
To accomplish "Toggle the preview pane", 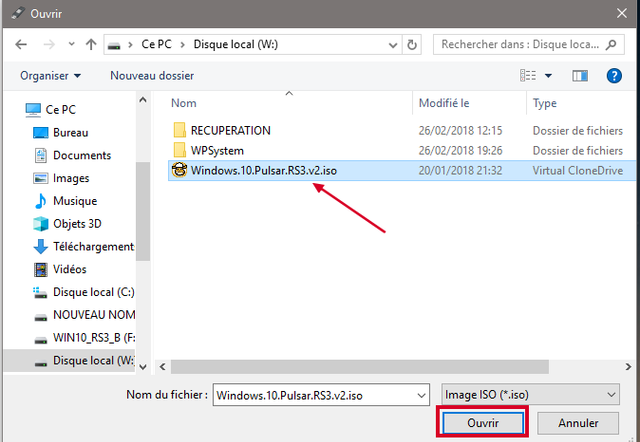I will coord(580,76).
